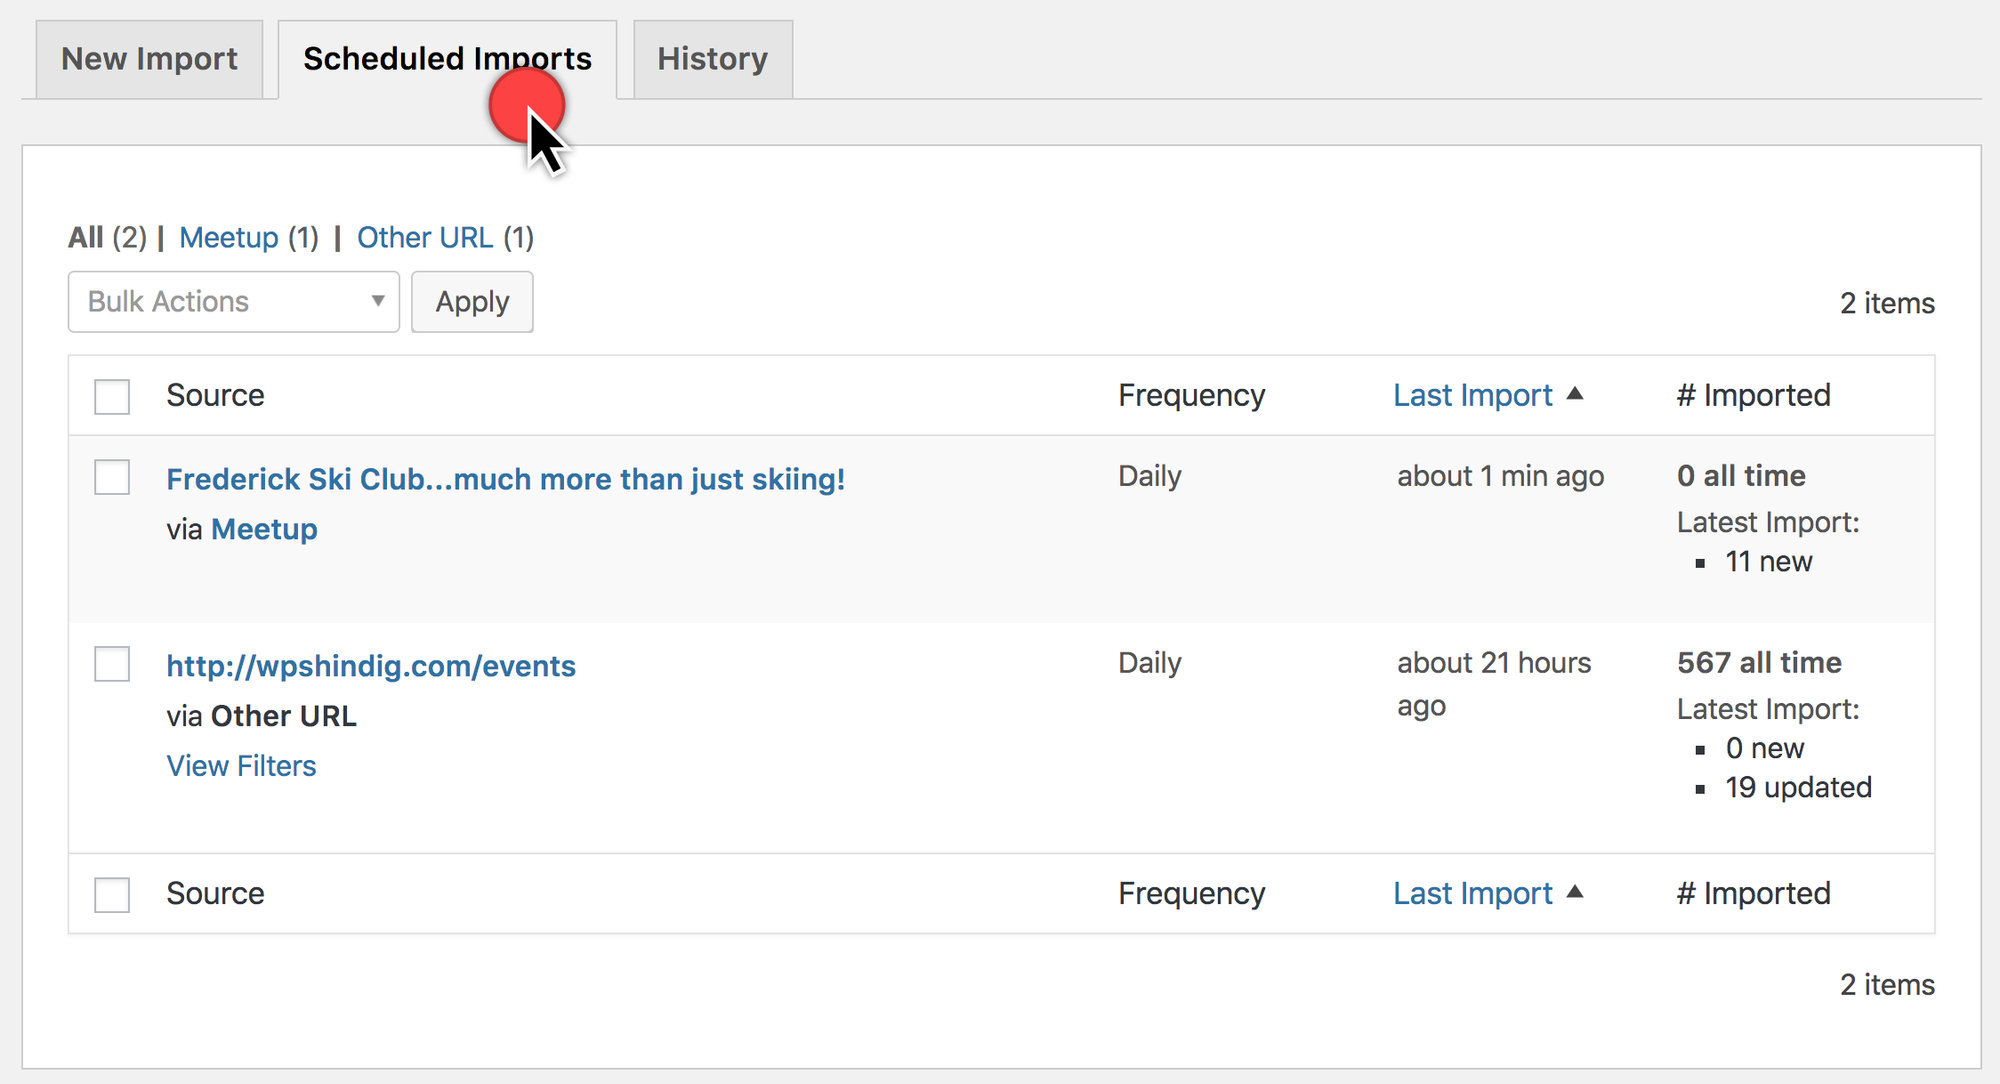Toggle the select-all checkbox in table footer
This screenshot has height=1084, width=2000.
[111, 894]
